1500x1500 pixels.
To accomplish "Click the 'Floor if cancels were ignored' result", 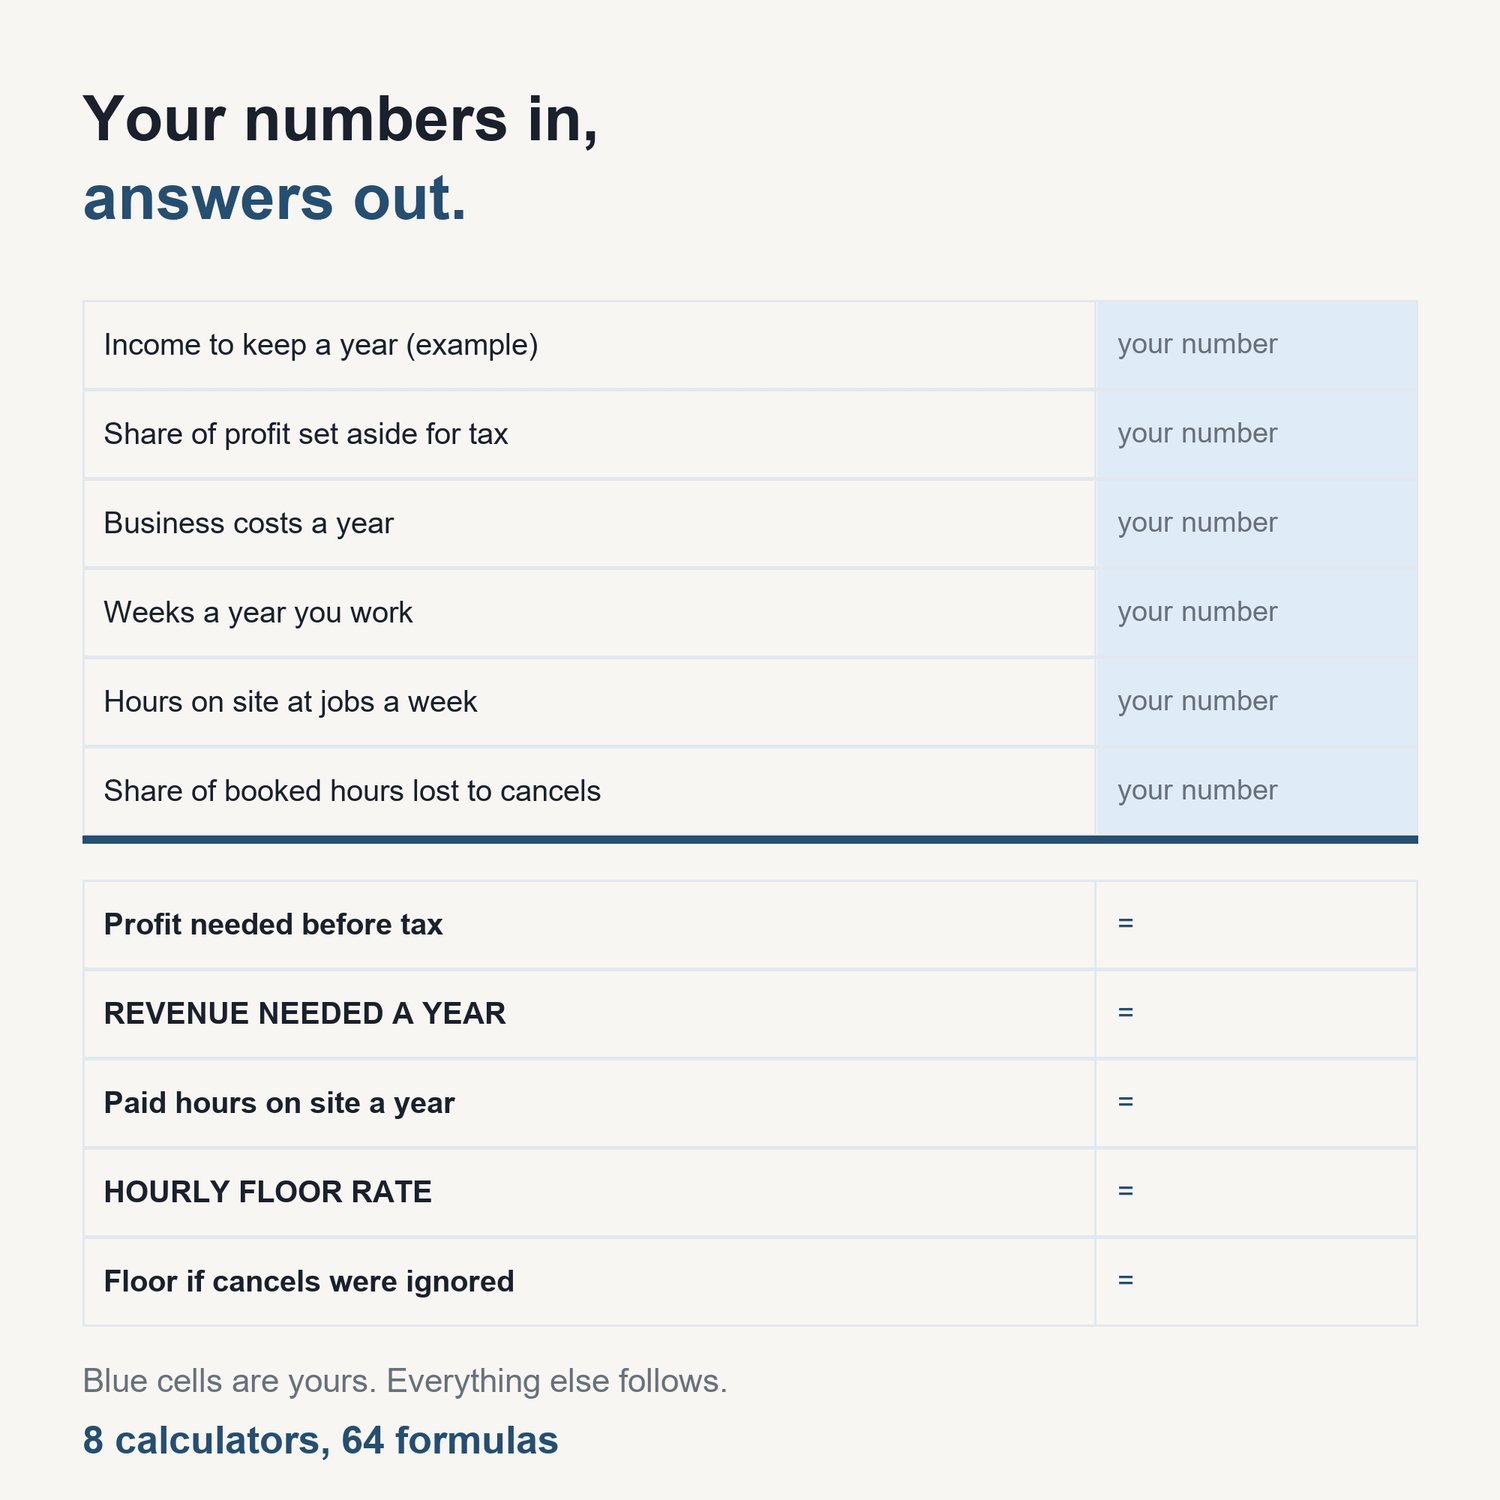I will 1256,1282.
